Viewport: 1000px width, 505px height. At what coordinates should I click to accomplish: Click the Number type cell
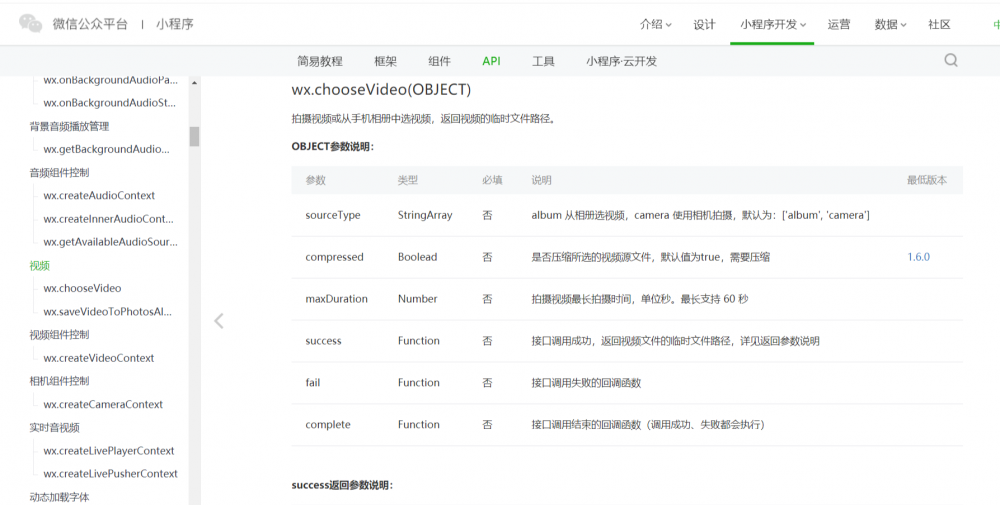417,299
